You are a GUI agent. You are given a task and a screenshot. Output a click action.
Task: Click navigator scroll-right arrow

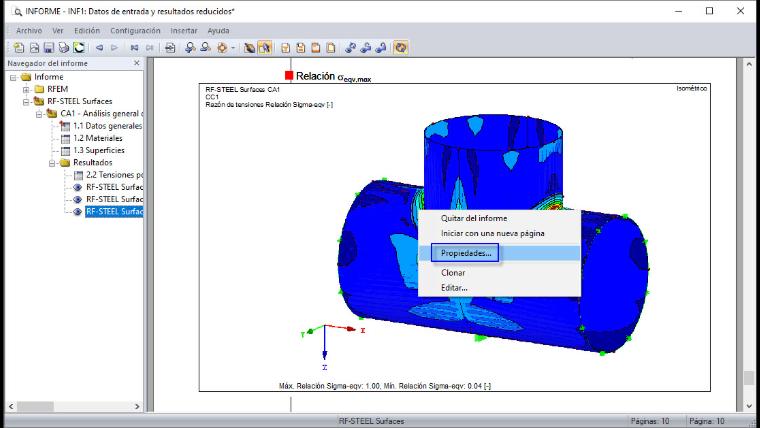tap(137, 406)
